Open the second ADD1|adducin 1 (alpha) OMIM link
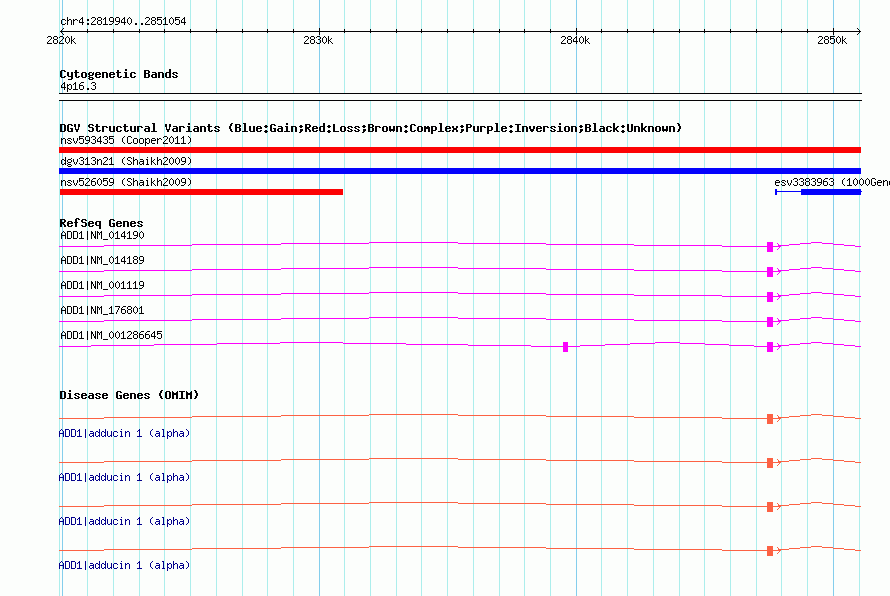This screenshot has height=596, width=890. 124,477
